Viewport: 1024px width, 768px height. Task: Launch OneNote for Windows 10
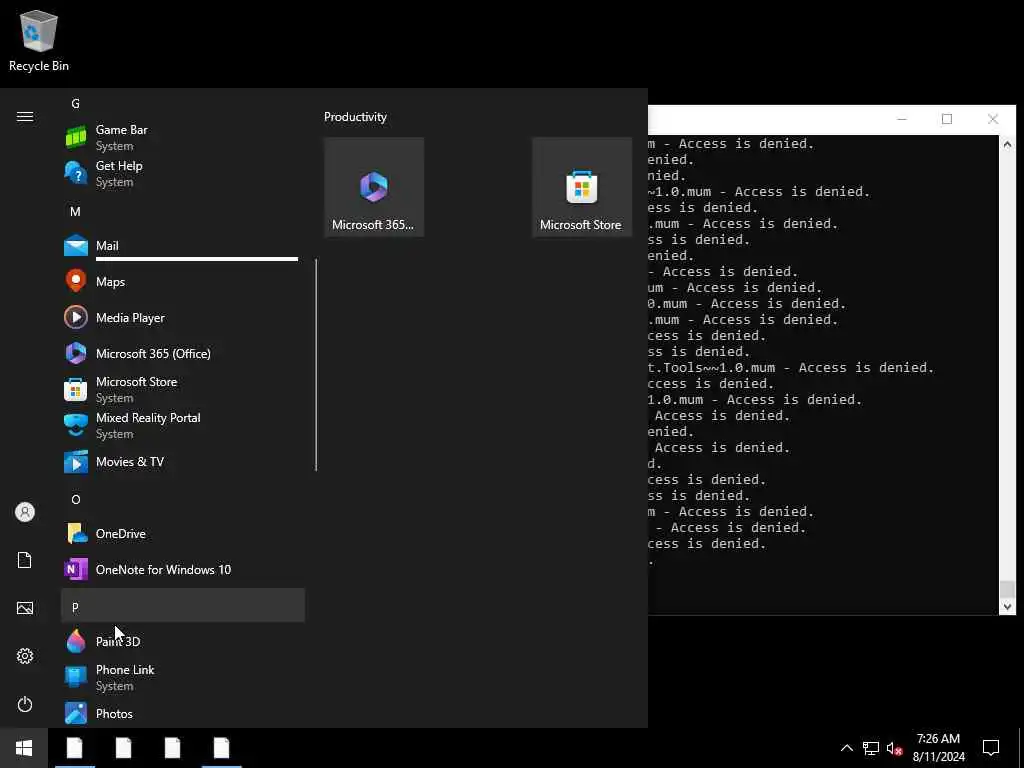click(x=183, y=569)
